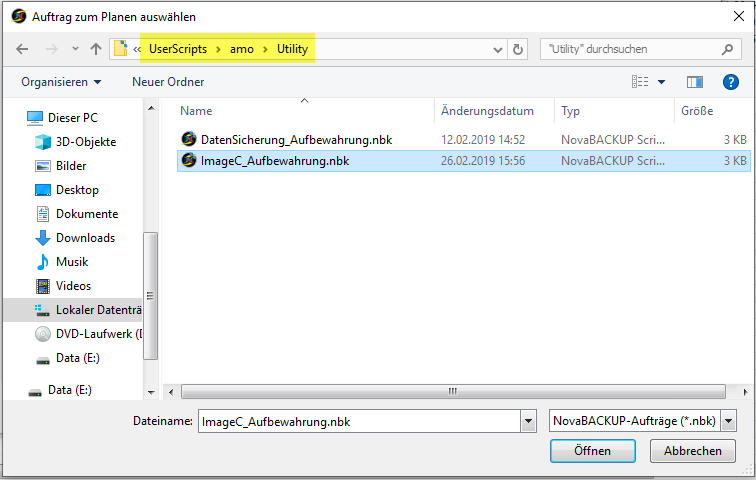756x480 pixels.
Task: Click the 3D-Objekte cube icon
Action: pyautogui.click(x=43, y=142)
